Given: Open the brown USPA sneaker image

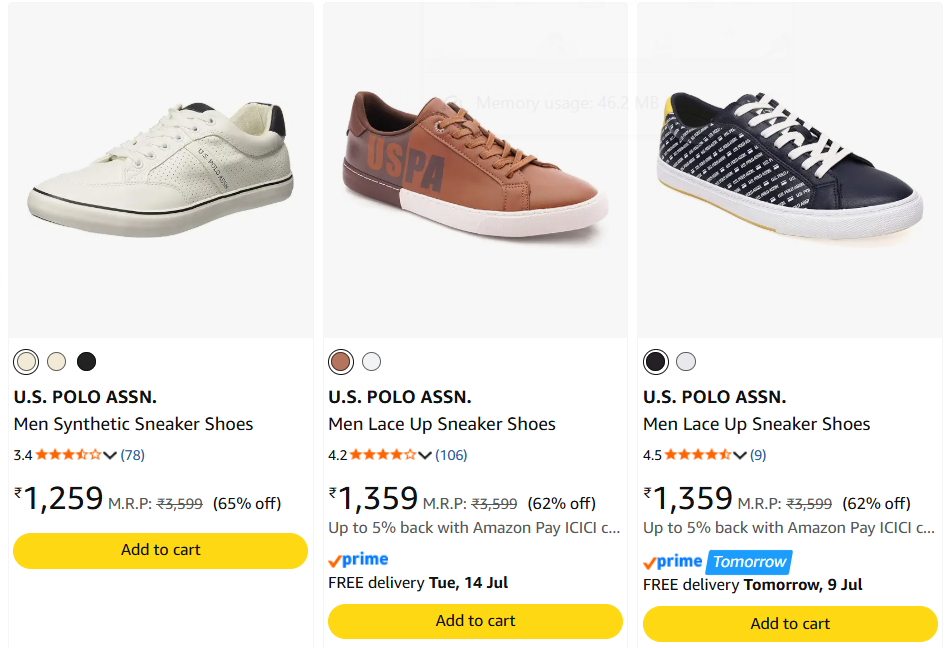Looking at the screenshot, I should [475, 170].
